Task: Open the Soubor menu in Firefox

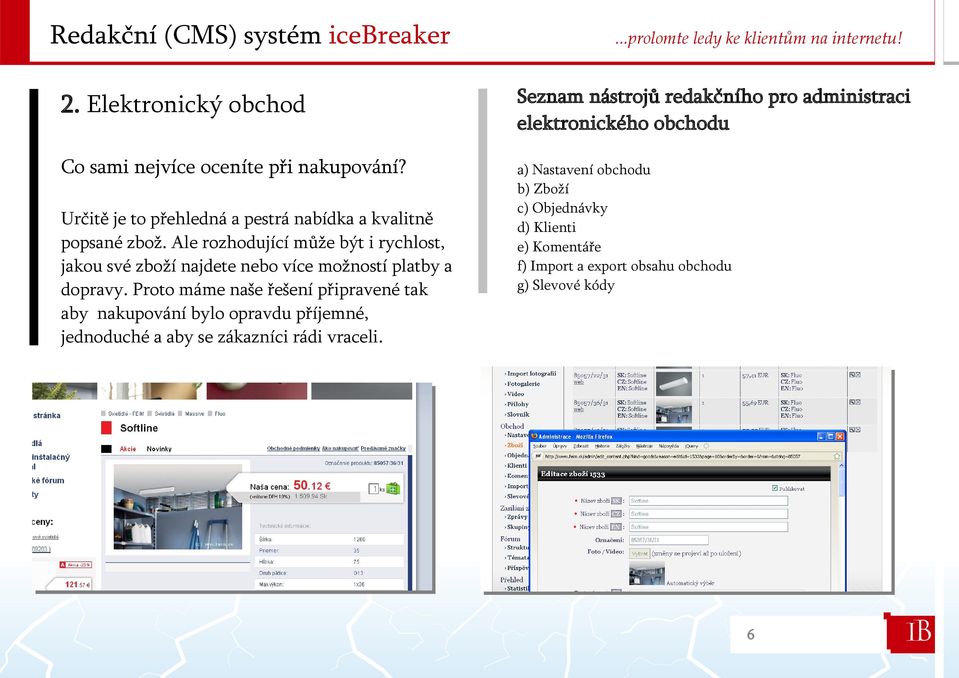Action: (540, 446)
